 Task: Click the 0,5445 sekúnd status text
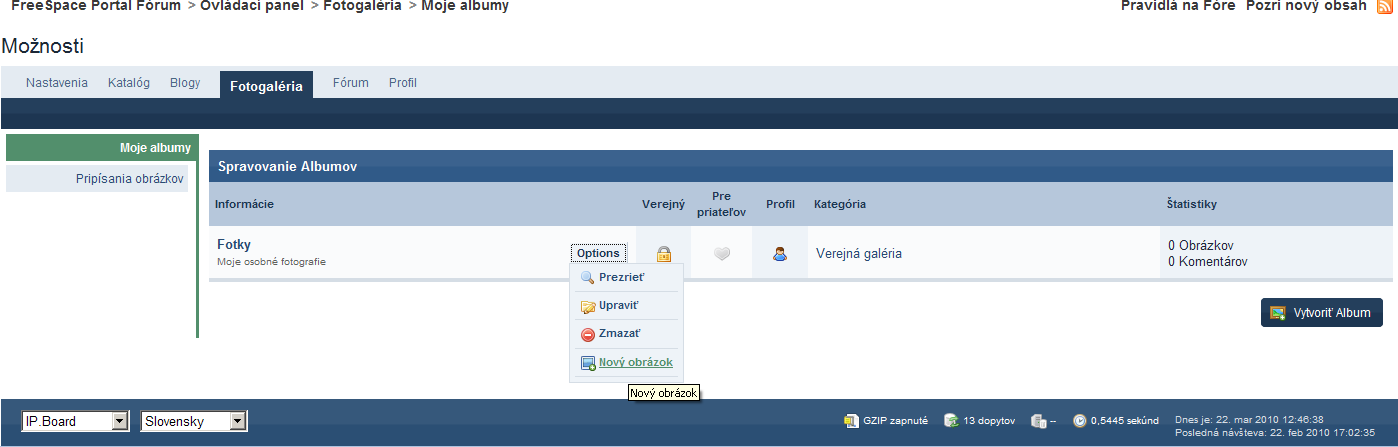coord(1125,421)
